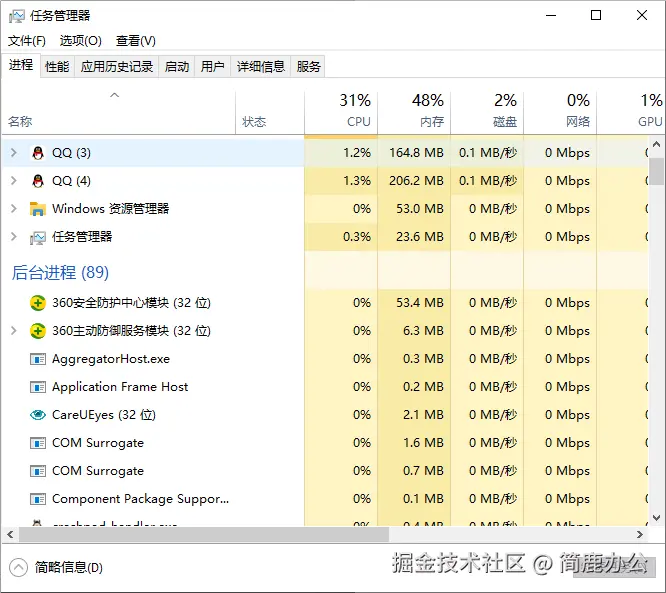The width and height of the screenshot is (666, 593).
Task: Click the Windows 资源管理器 folder icon
Action: [38, 209]
